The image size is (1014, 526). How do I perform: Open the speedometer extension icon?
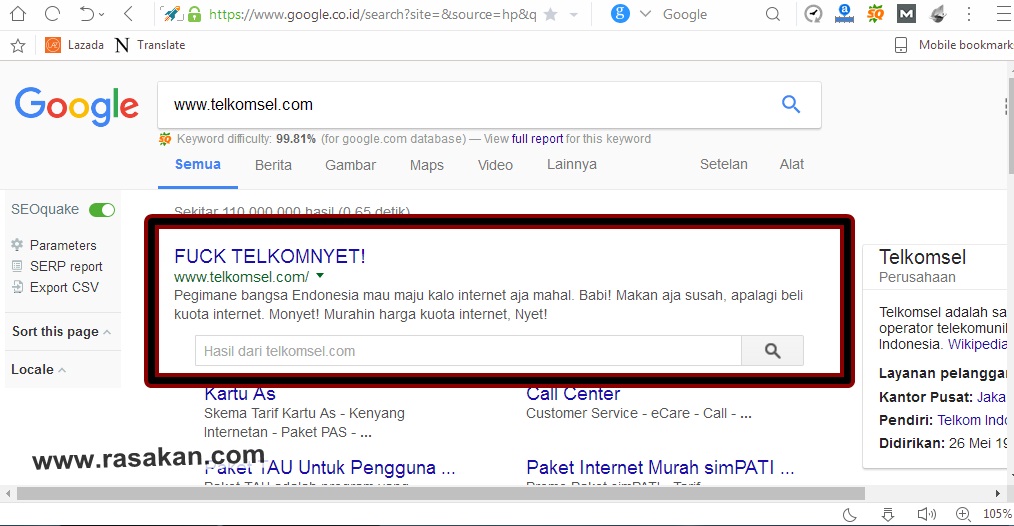[813, 14]
